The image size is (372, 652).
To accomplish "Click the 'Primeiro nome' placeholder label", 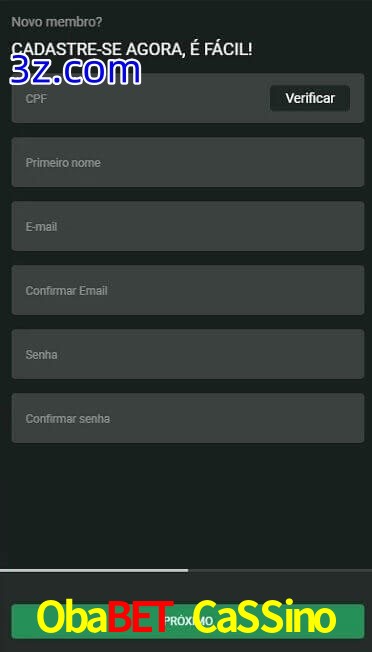I will click(63, 163).
